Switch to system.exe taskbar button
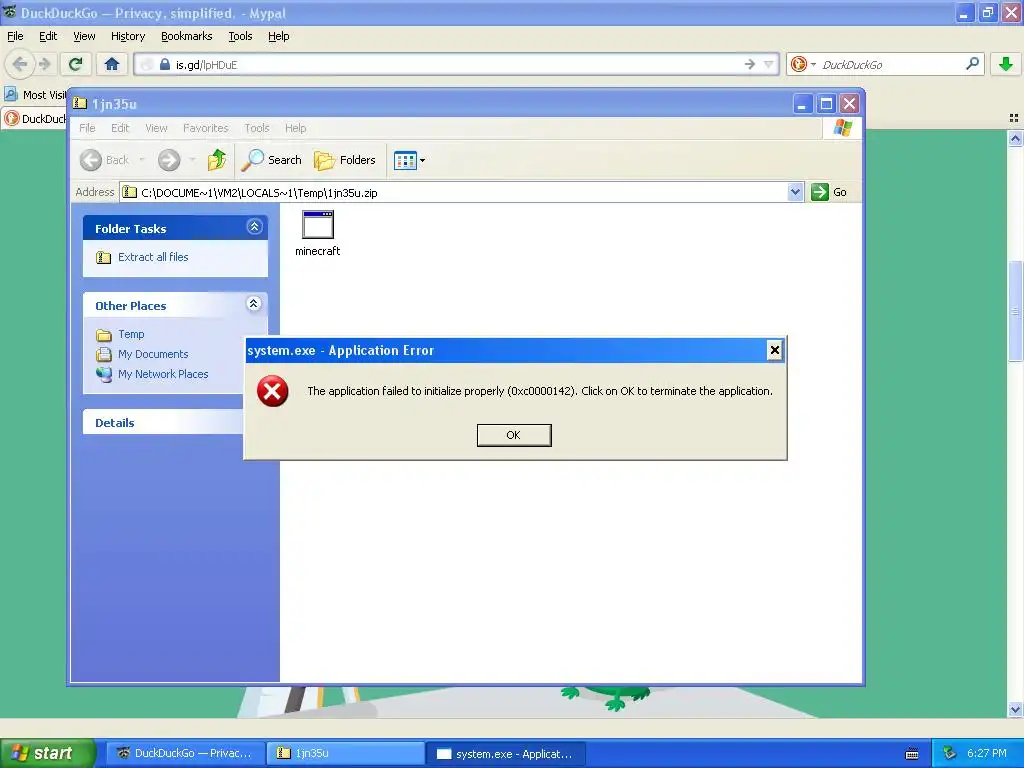Viewport: 1024px width, 768px height. (x=506, y=753)
